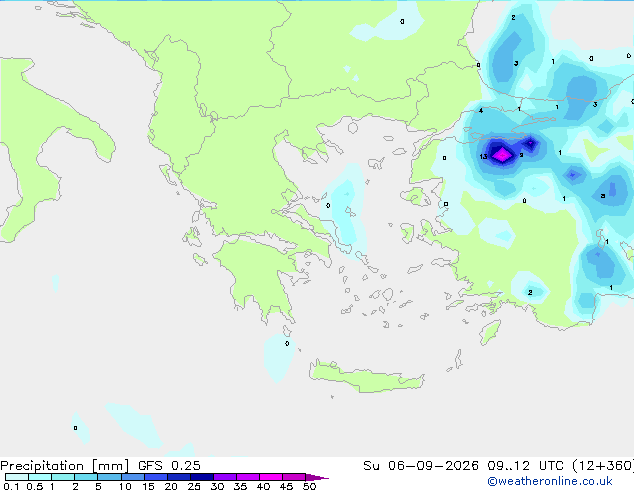Image resolution: width=634 pixels, height=490 pixels.
Task: Select the 20–25 mm legend swatch
Action: pyautogui.click(x=178, y=477)
